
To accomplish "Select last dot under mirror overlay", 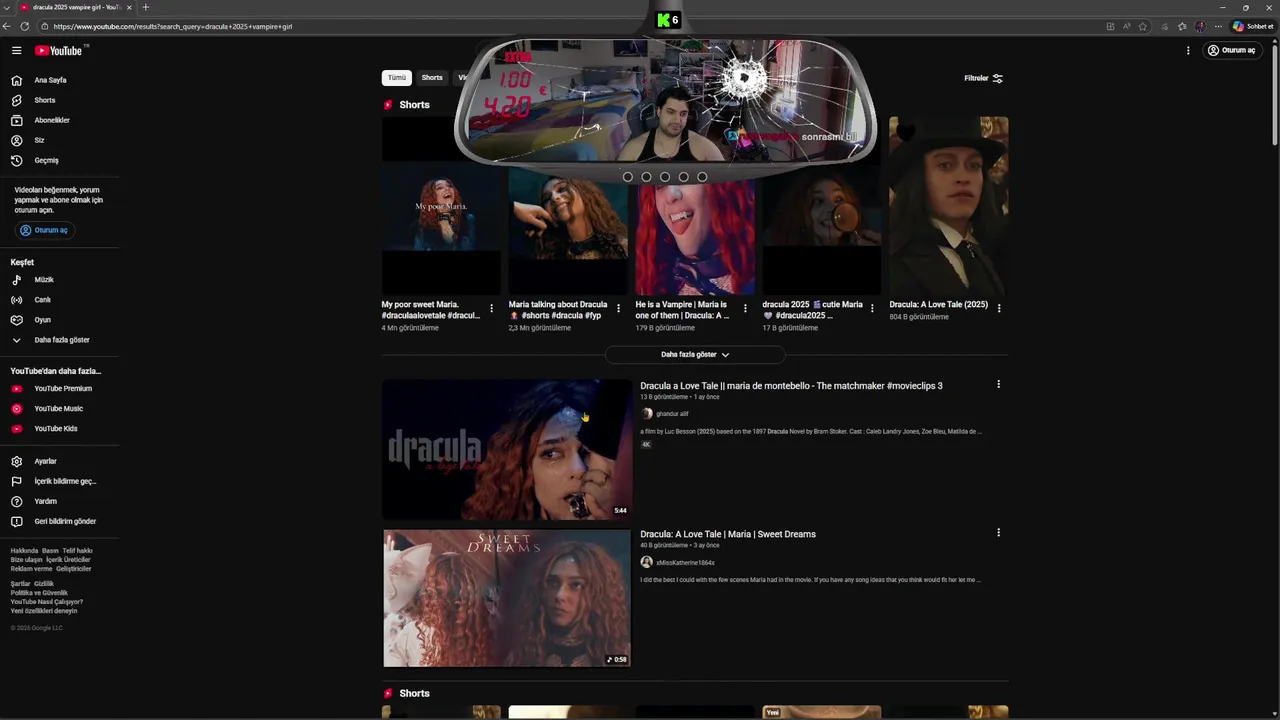I will 702,177.
